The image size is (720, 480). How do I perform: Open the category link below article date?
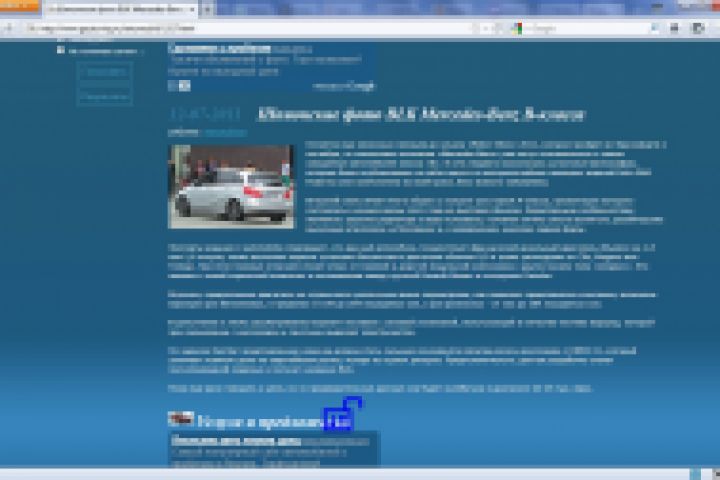[x=225, y=133]
